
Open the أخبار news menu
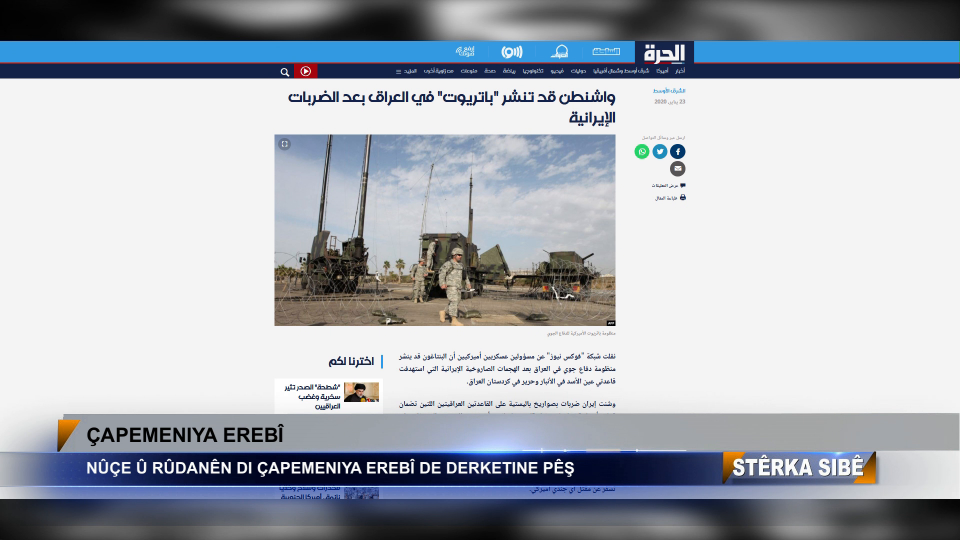(x=680, y=71)
